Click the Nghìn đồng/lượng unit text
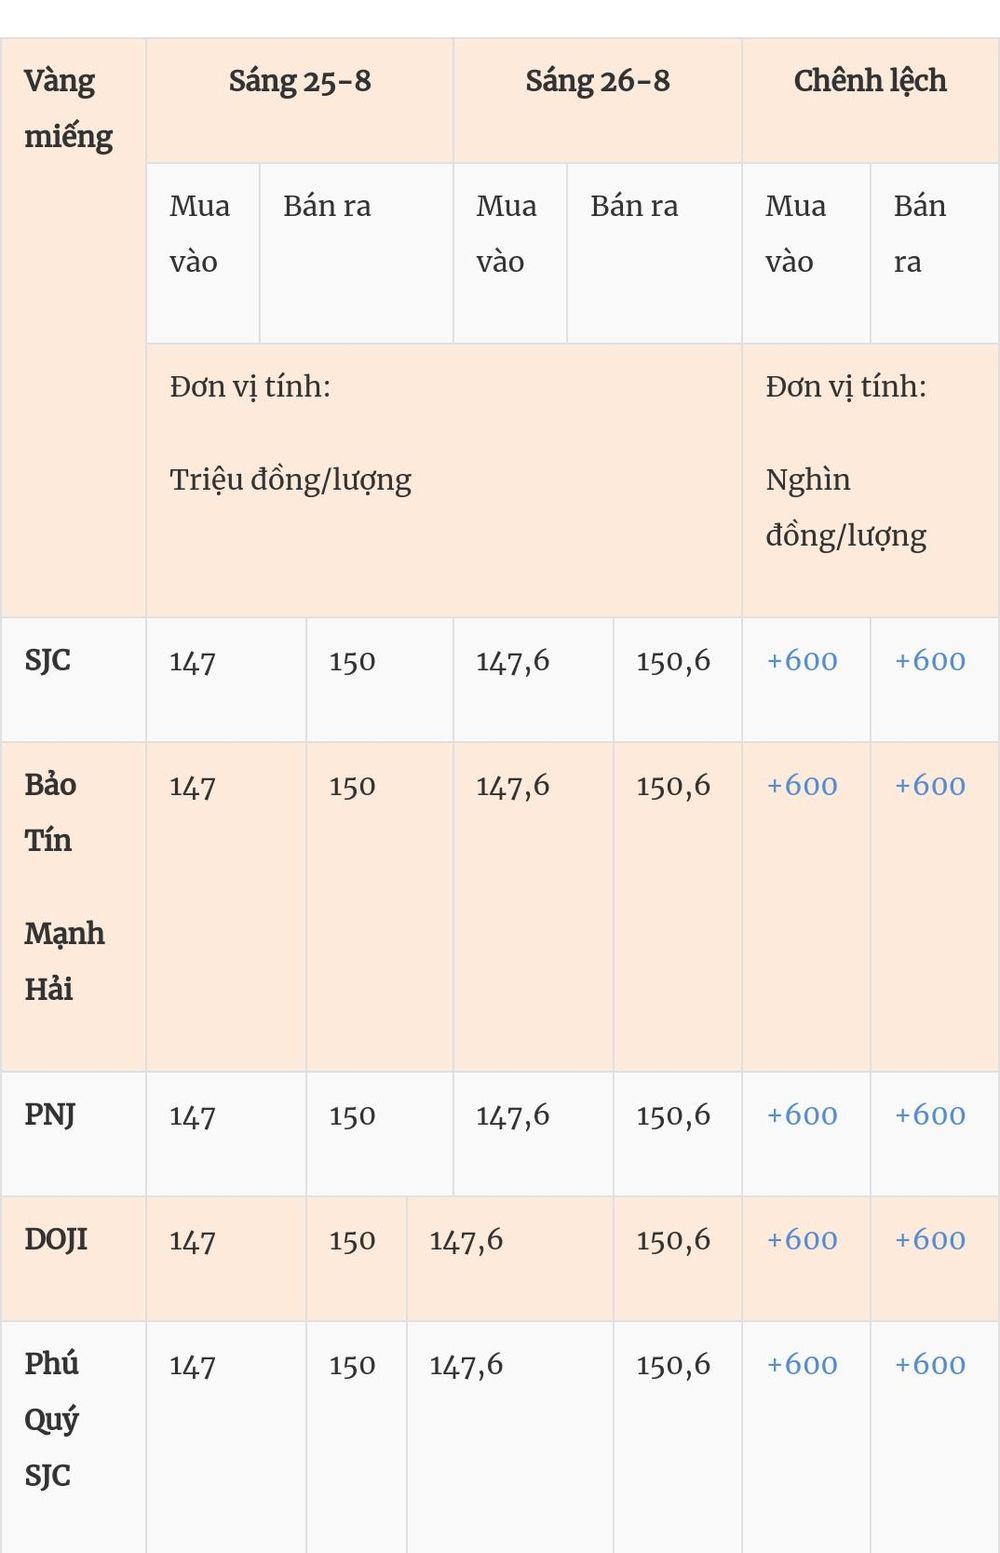The image size is (1000, 1553). click(x=846, y=508)
